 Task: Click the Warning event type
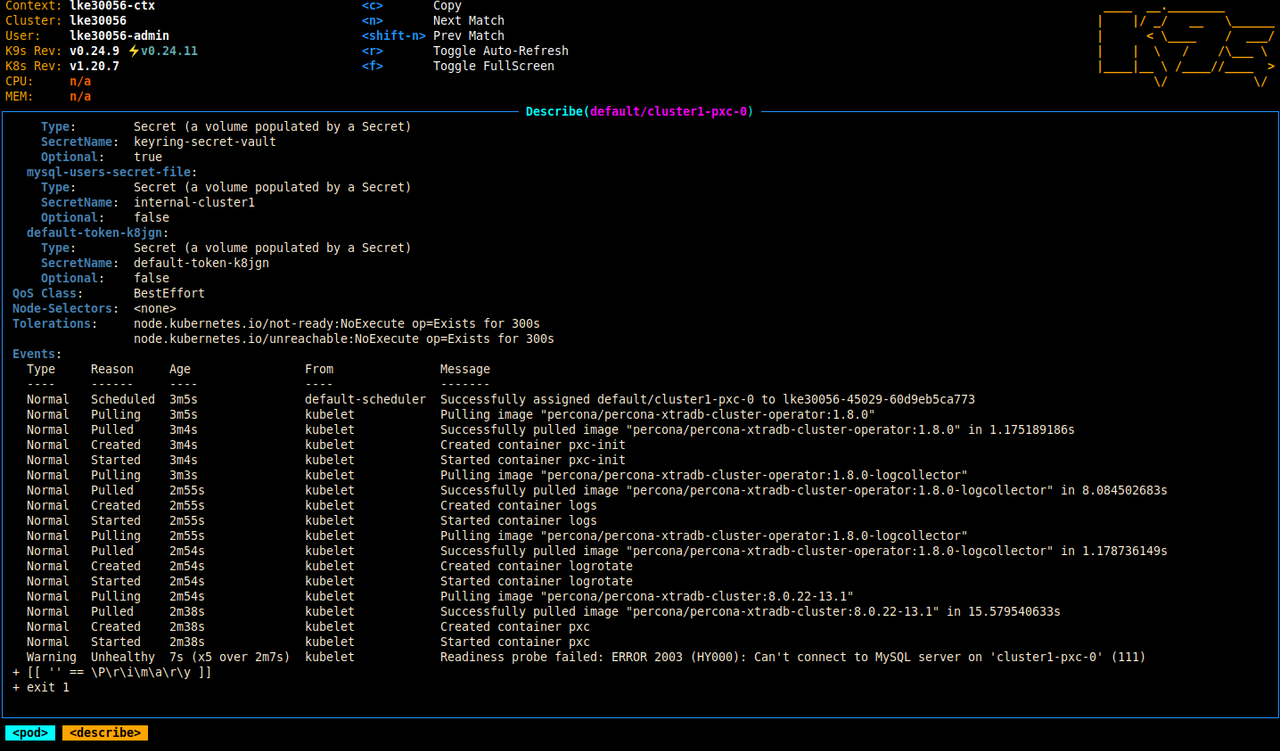pos(51,657)
